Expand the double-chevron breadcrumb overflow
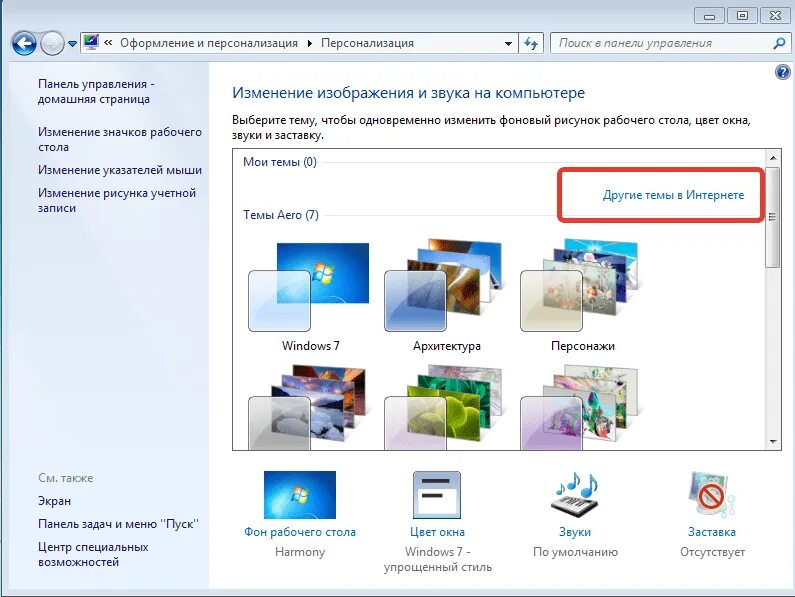This screenshot has width=795, height=597. click(108, 43)
